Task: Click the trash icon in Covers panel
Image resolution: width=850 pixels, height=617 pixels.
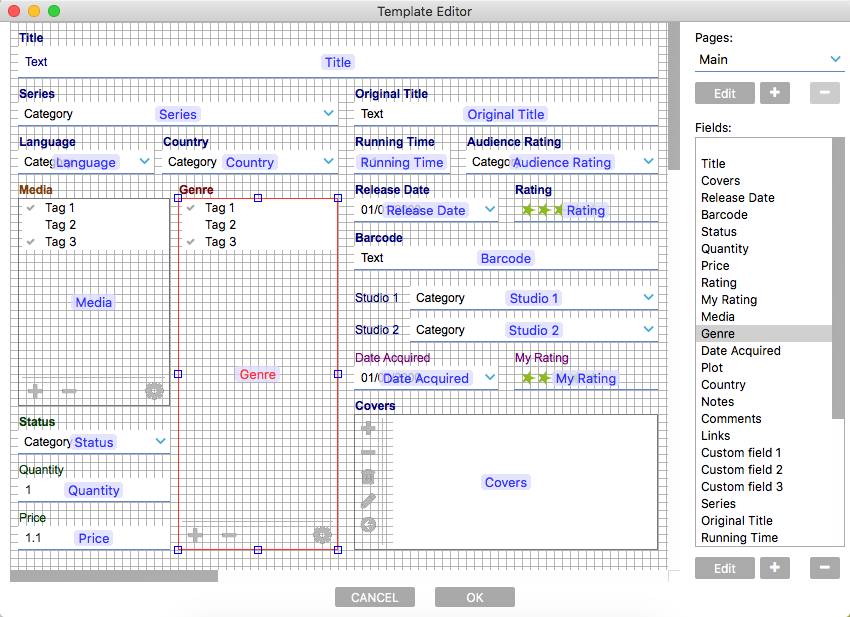Action: click(368, 476)
